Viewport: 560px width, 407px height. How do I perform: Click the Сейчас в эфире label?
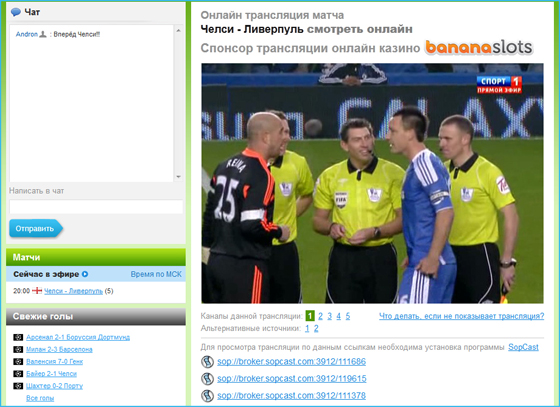tap(46, 274)
